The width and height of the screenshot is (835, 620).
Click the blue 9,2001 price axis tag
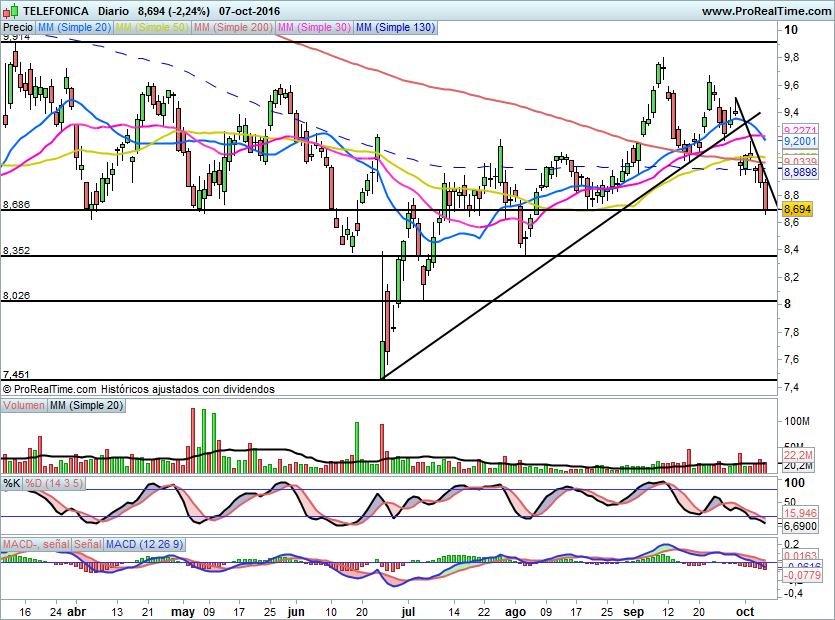[x=800, y=141]
